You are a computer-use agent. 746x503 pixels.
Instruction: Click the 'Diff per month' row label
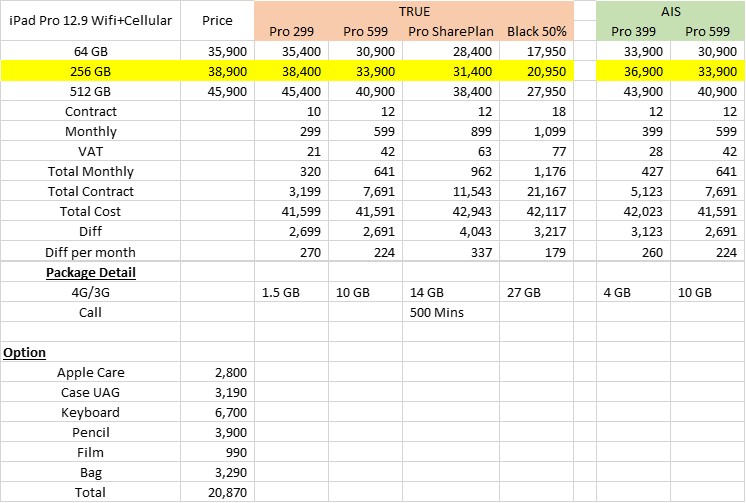(x=90, y=252)
